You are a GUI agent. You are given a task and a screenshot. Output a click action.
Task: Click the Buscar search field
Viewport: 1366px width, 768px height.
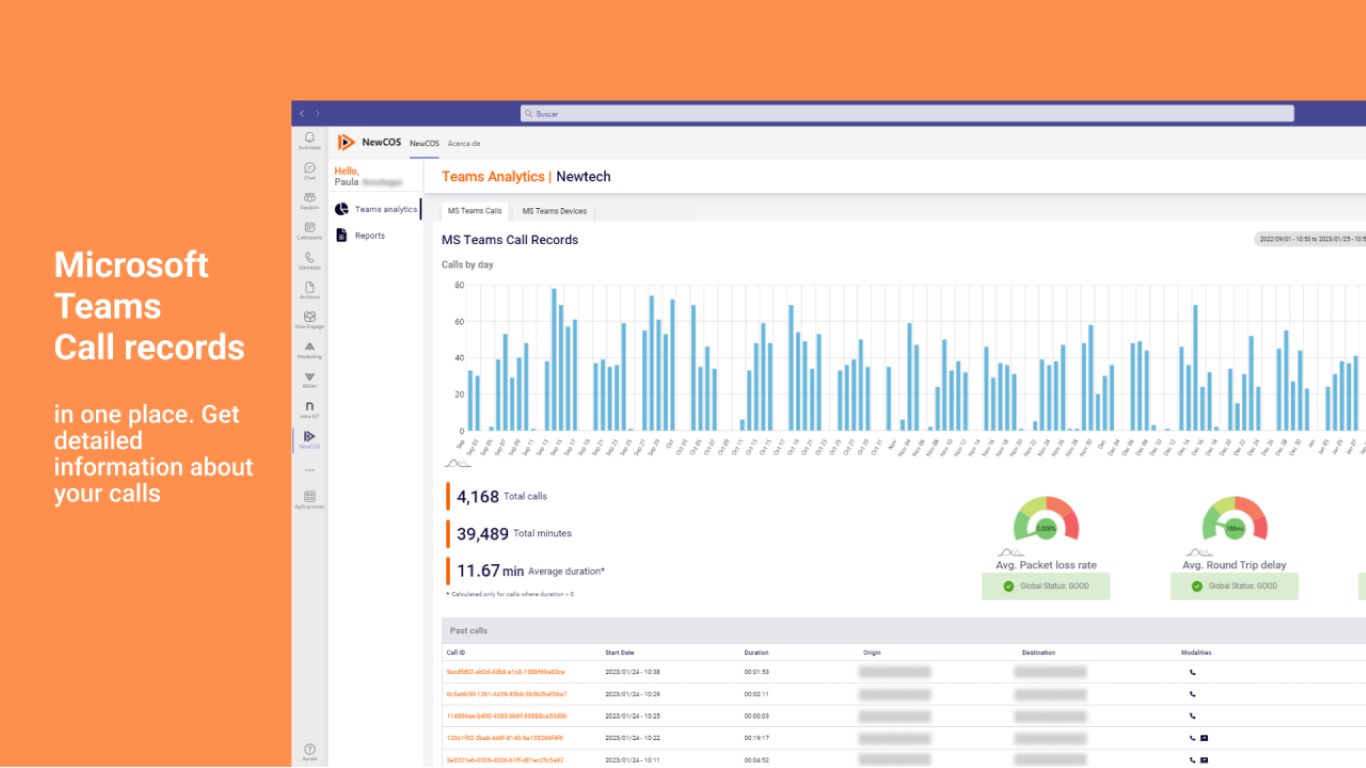907,114
